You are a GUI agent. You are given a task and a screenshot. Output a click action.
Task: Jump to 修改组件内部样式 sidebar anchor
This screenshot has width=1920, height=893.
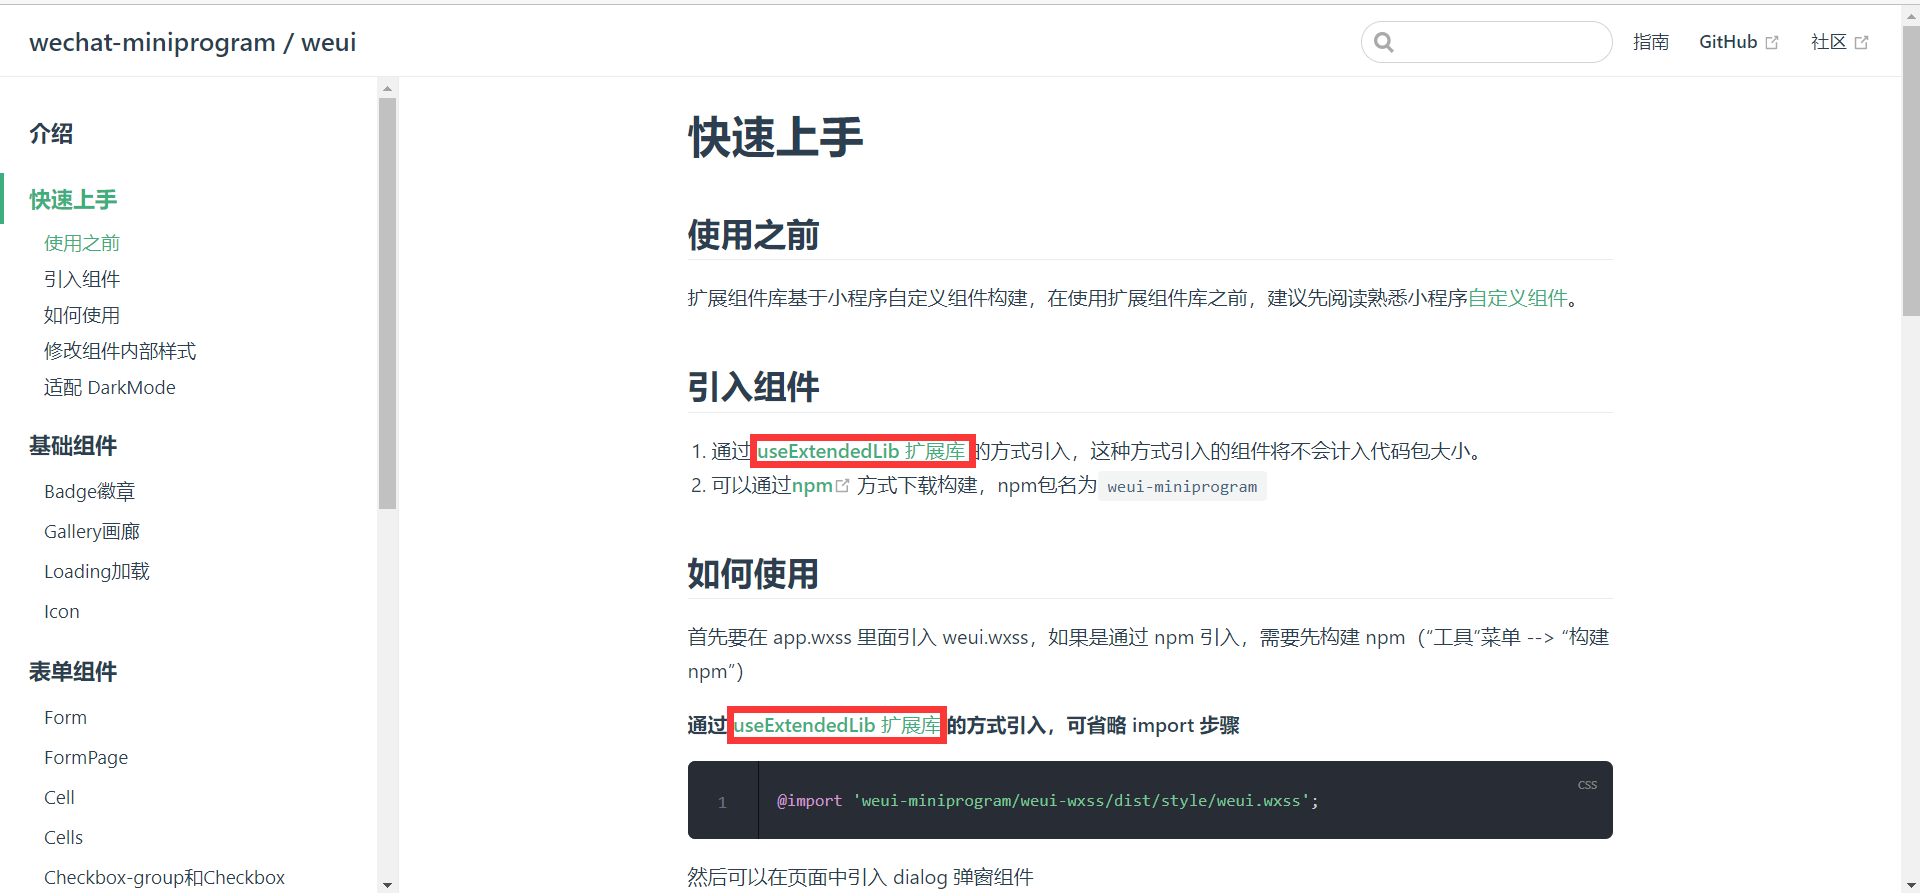[x=120, y=351]
